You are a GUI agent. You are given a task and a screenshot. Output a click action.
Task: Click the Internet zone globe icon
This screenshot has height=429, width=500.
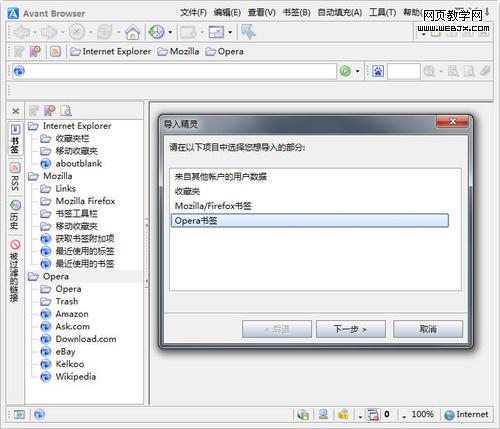pos(450,415)
